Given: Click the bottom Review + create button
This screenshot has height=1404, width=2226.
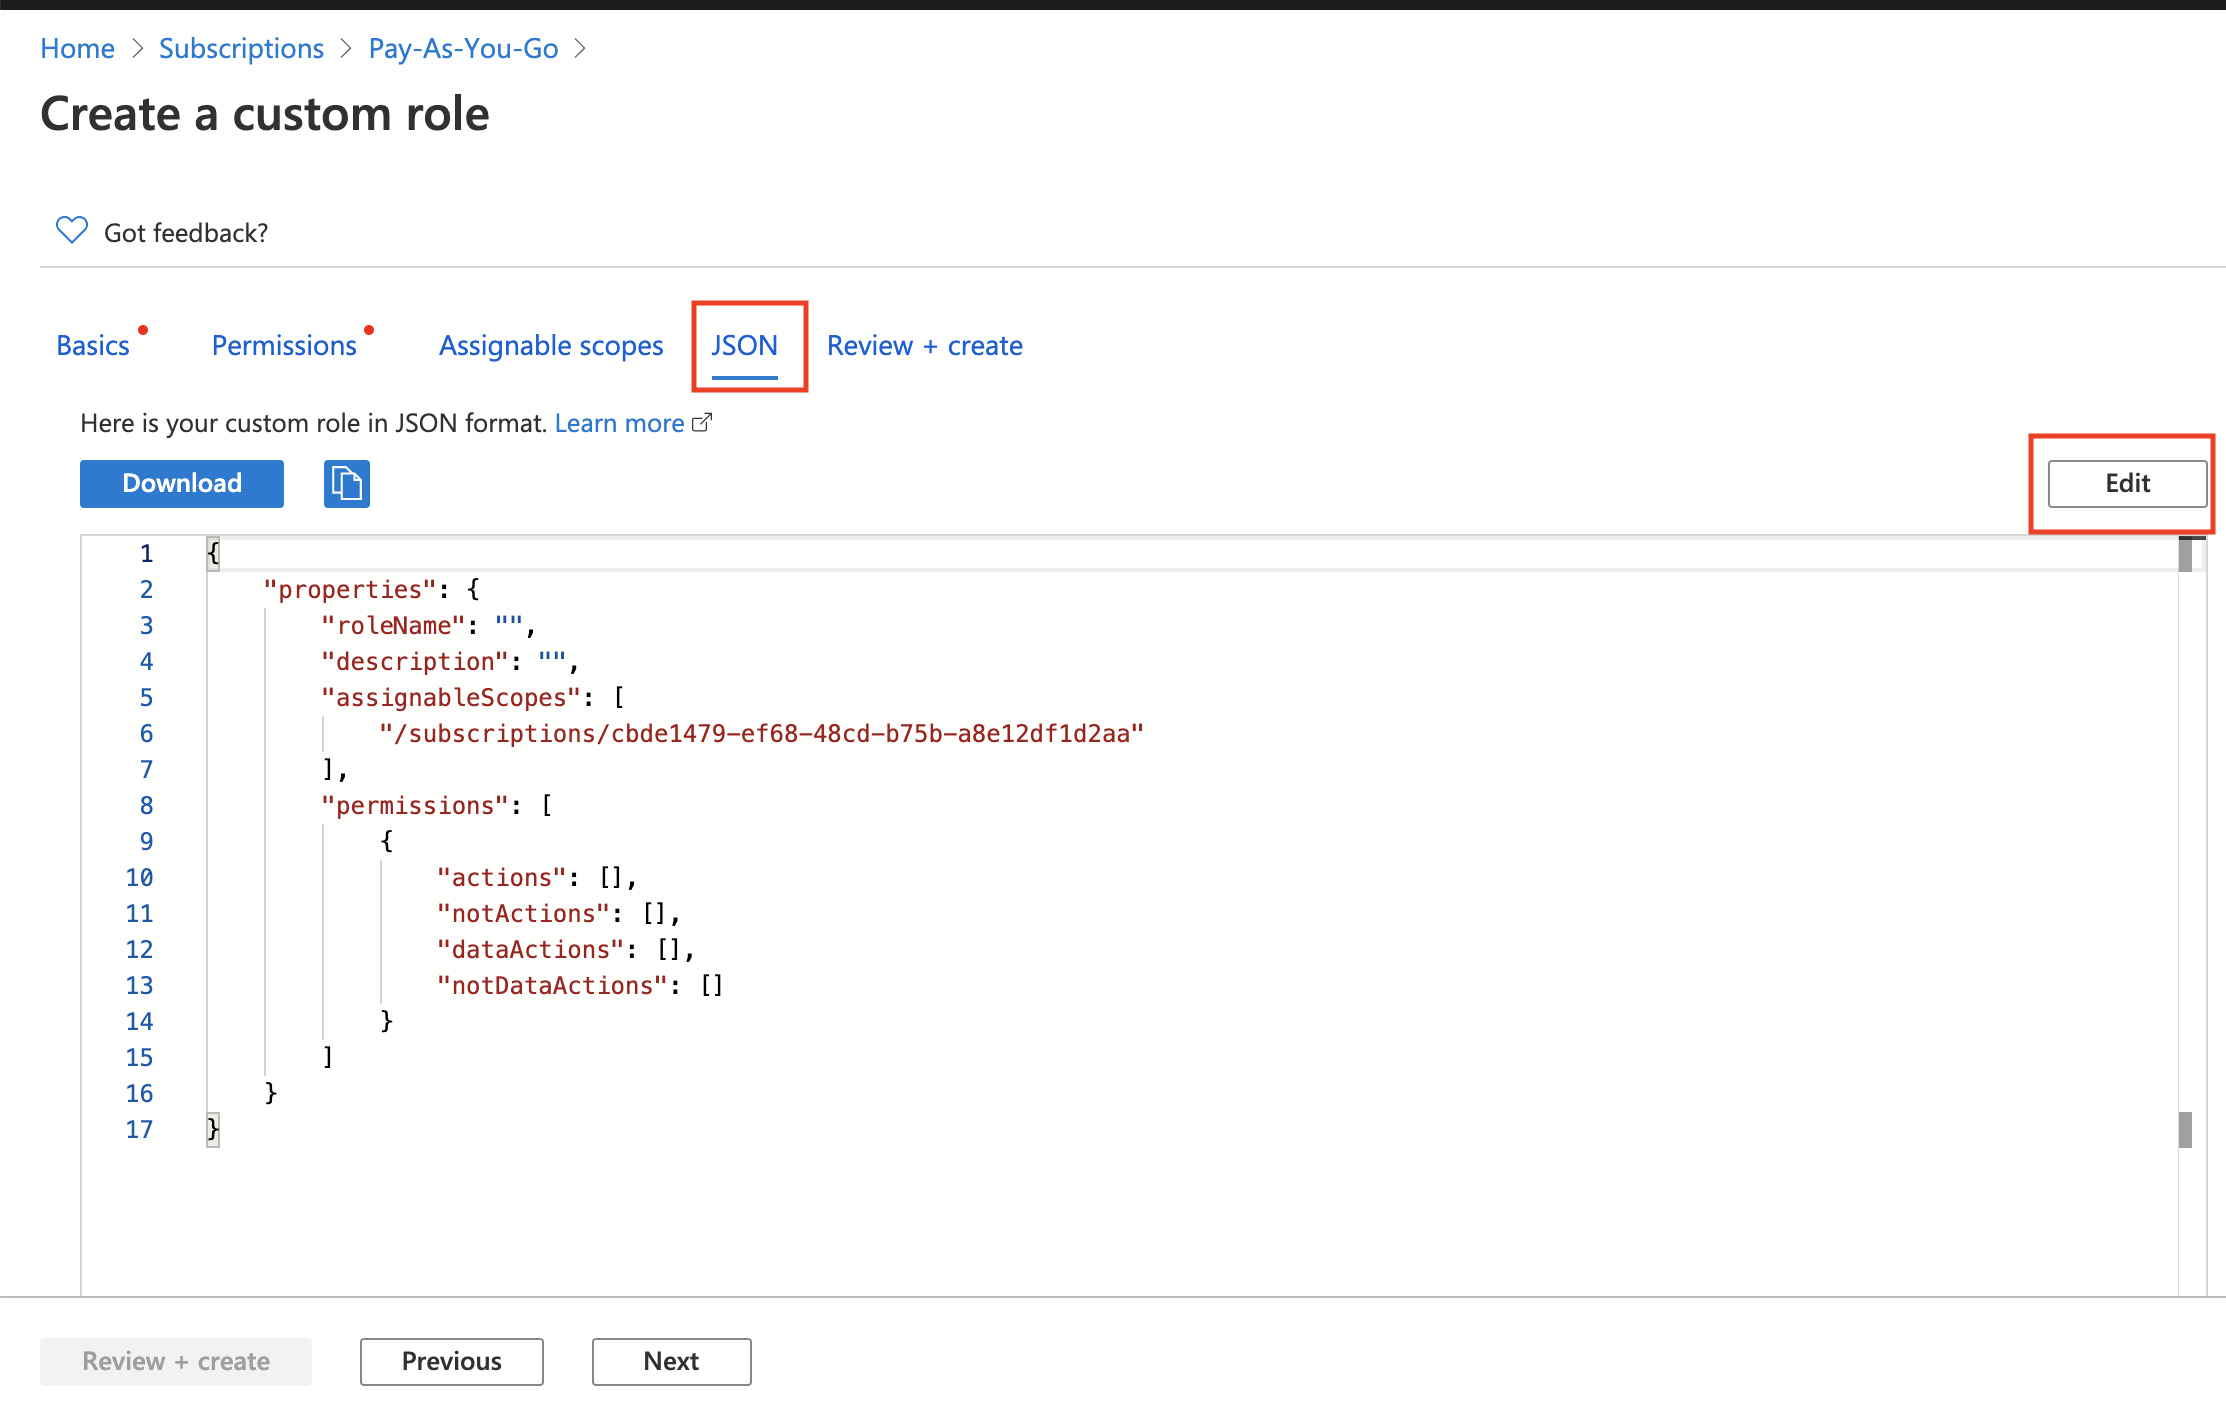Looking at the screenshot, I should (x=175, y=1361).
